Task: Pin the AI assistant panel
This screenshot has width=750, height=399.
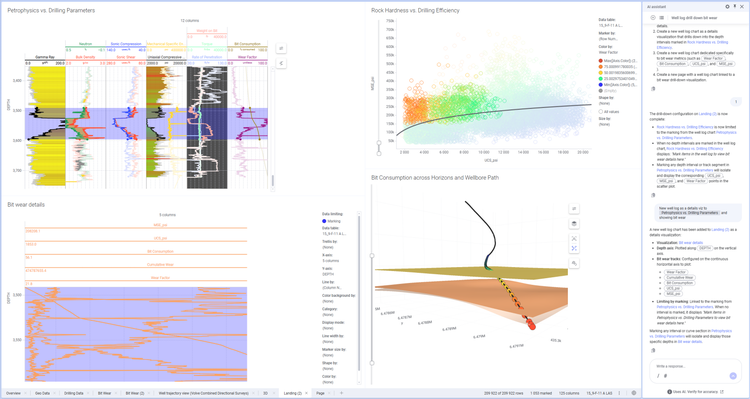Action: tap(735, 7)
